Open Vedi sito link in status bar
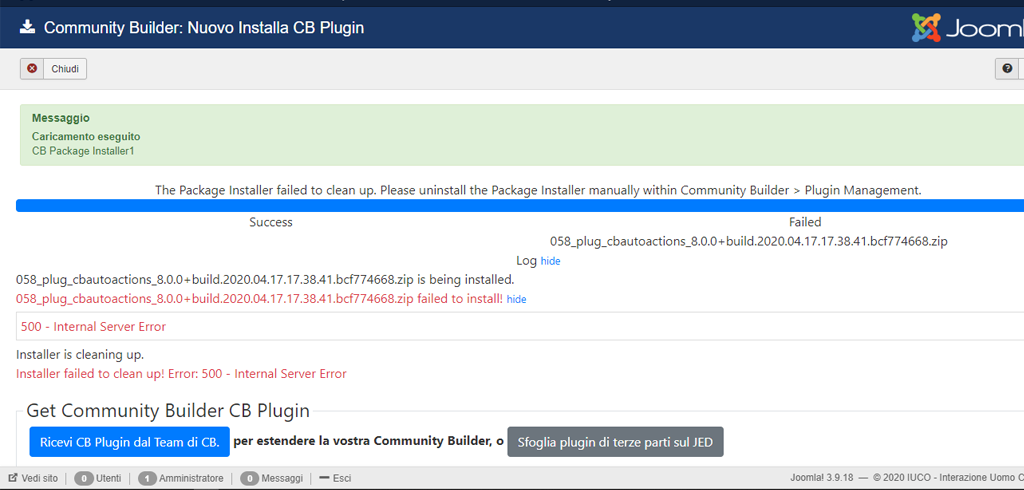 coord(33,478)
